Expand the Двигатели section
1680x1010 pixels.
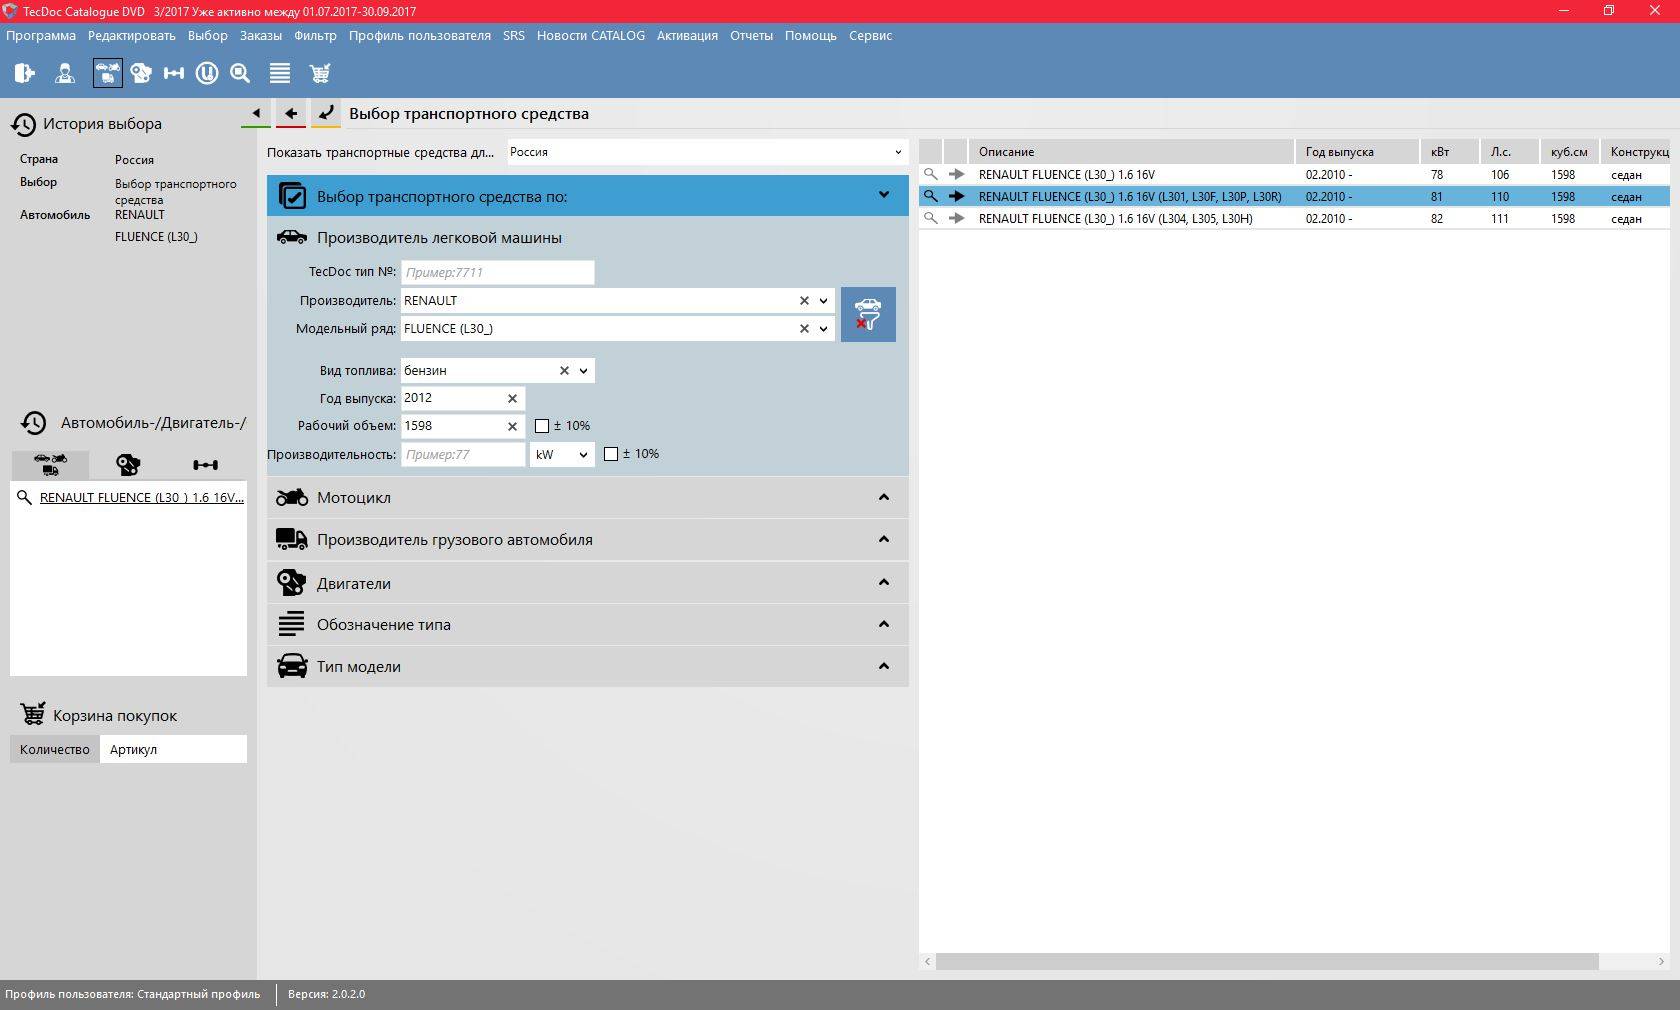(588, 583)
